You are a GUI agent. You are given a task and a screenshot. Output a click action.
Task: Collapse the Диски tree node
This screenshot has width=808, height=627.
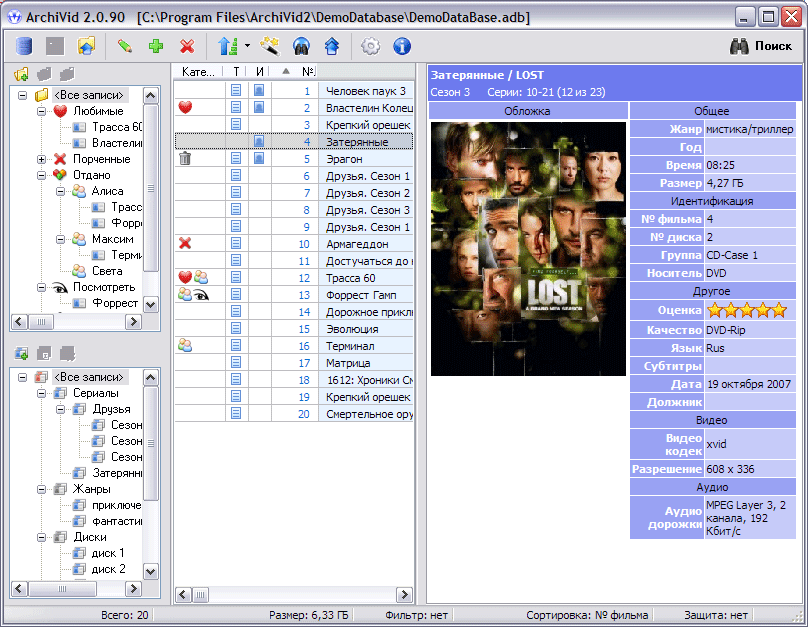coord(41,537)
